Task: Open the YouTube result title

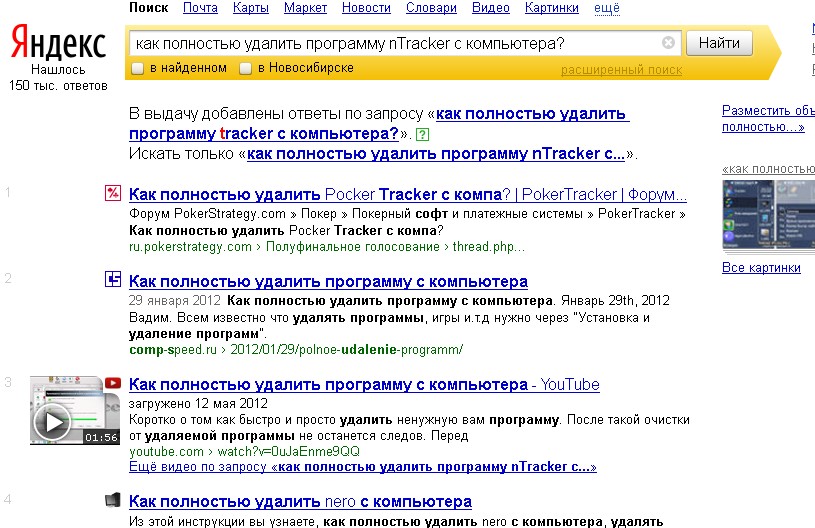Action: (364, 385)
